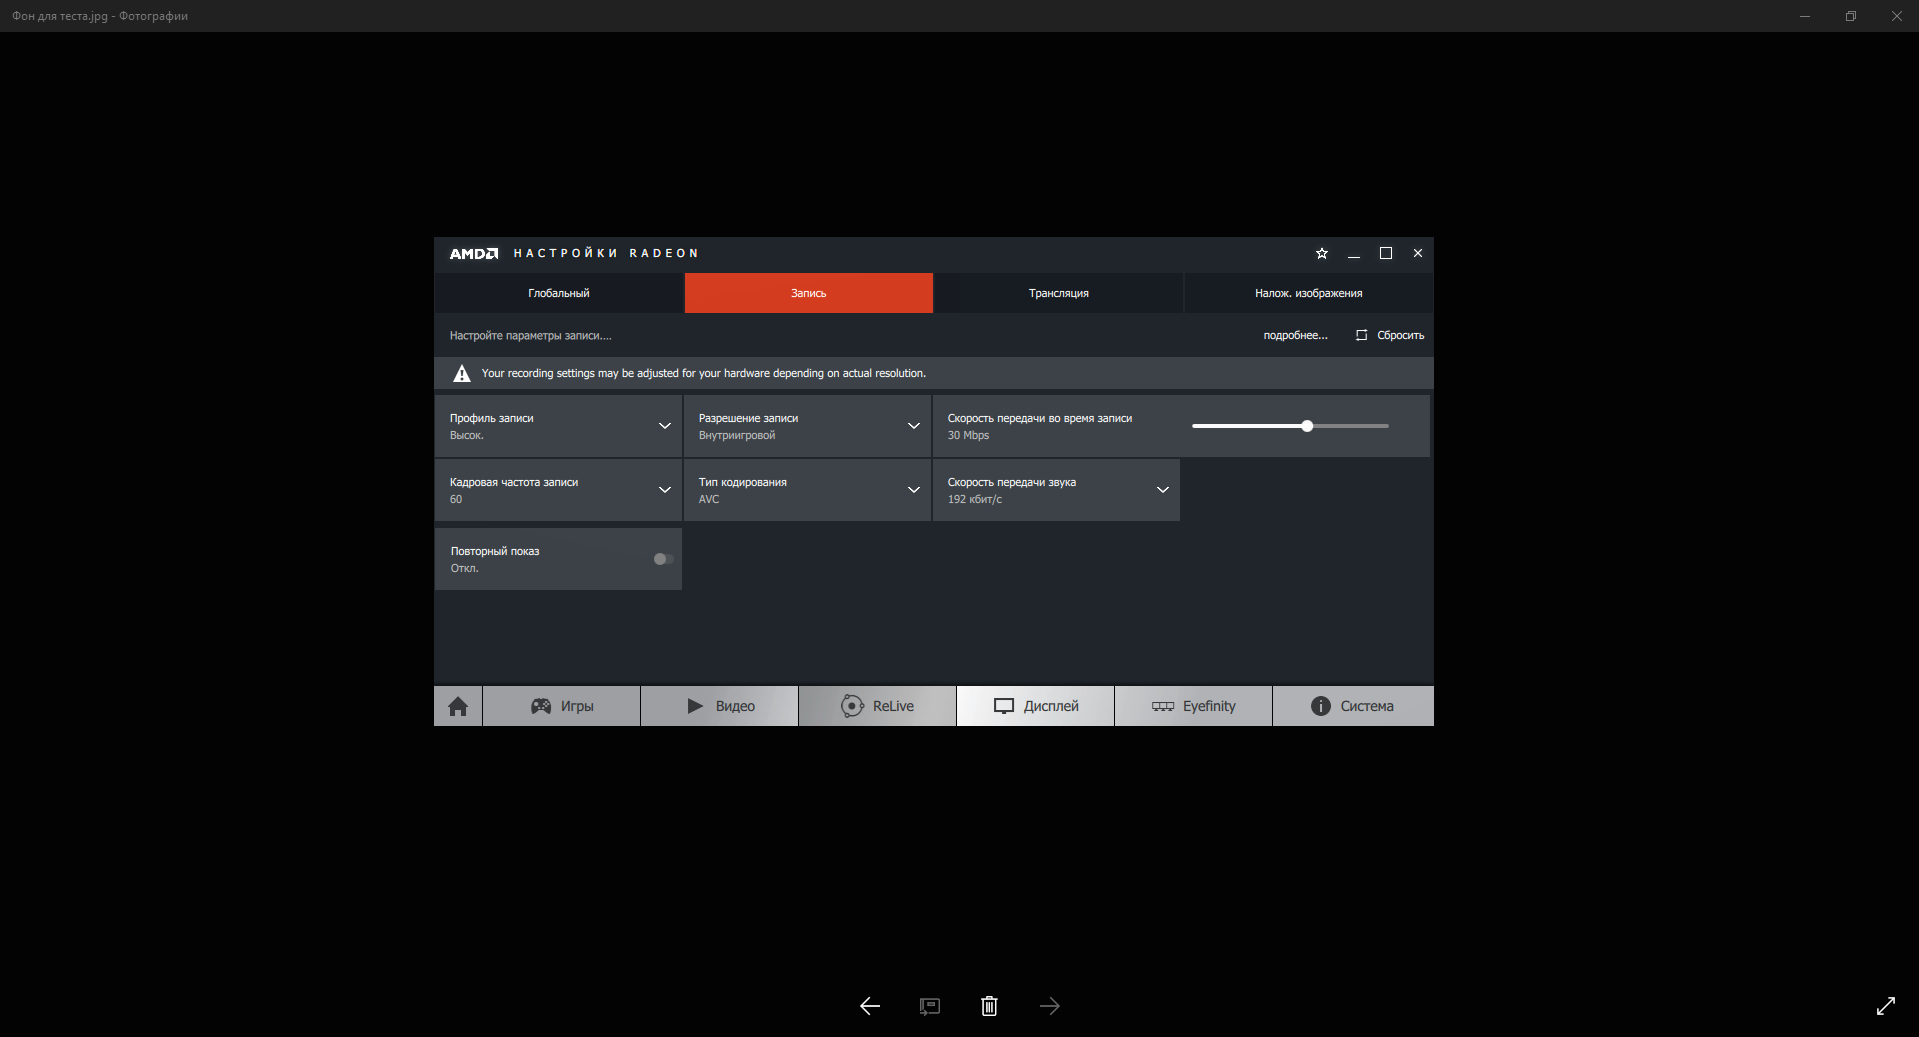
Task: Click the Настройте параметры записи text
Action: [530, 336]
